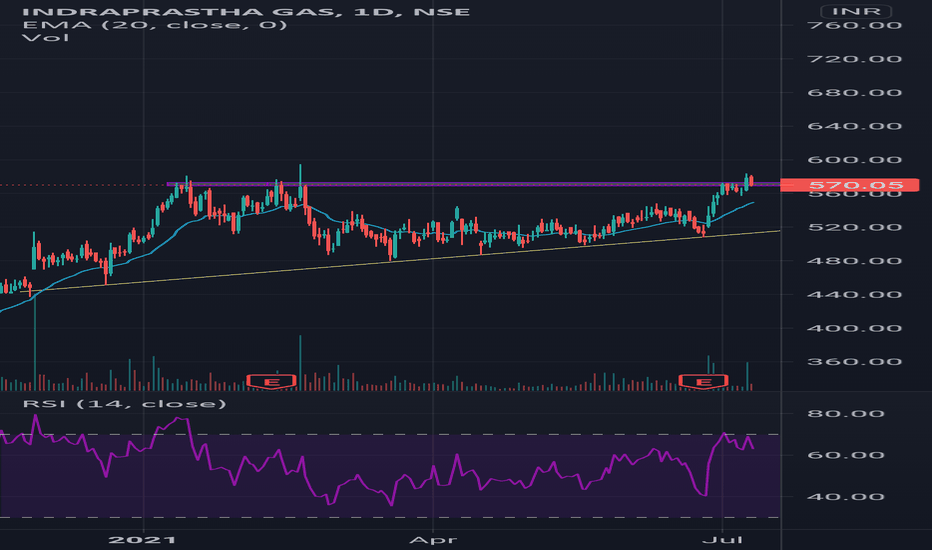Click the 600.00 price axis label

854,160
